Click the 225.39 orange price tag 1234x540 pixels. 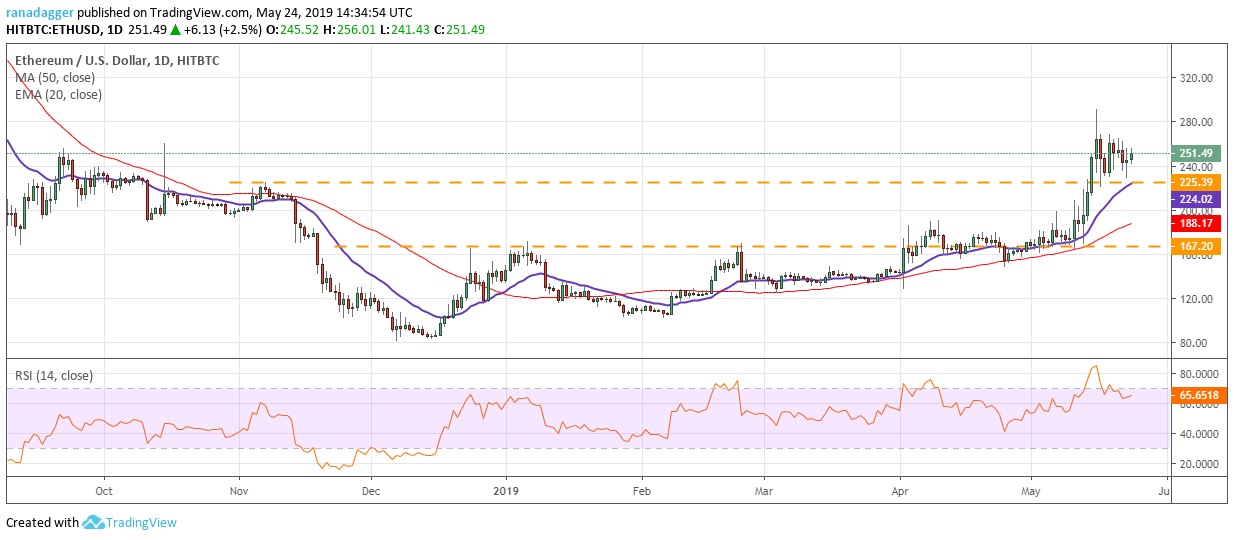(x=1196, y=182)
